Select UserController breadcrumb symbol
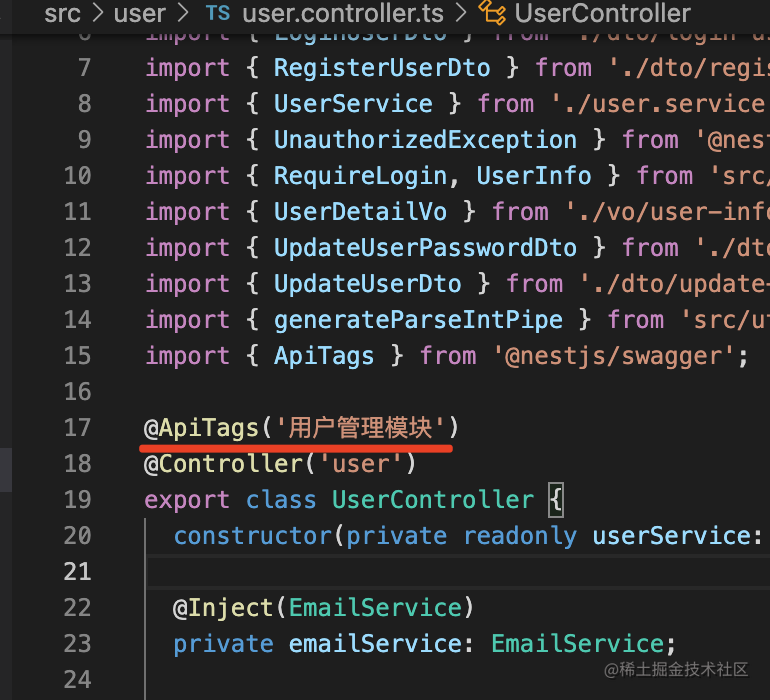 603,13
